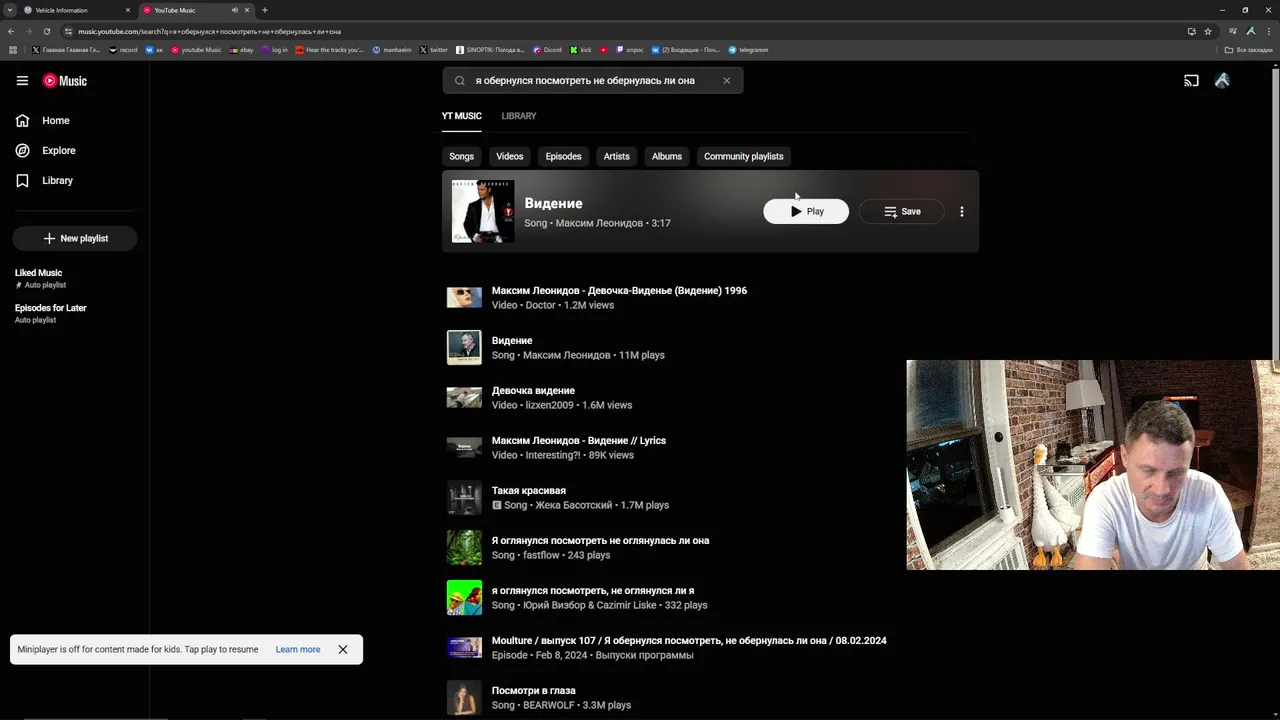Screen dimensions: 1280x720
Task: Open the ebay bookmark
Action: click(x=242, y=50)
